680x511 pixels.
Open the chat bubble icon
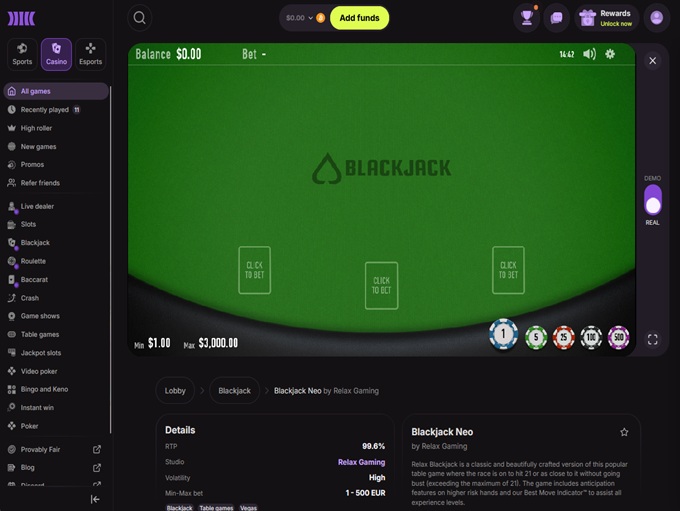(x=556, y=18)
